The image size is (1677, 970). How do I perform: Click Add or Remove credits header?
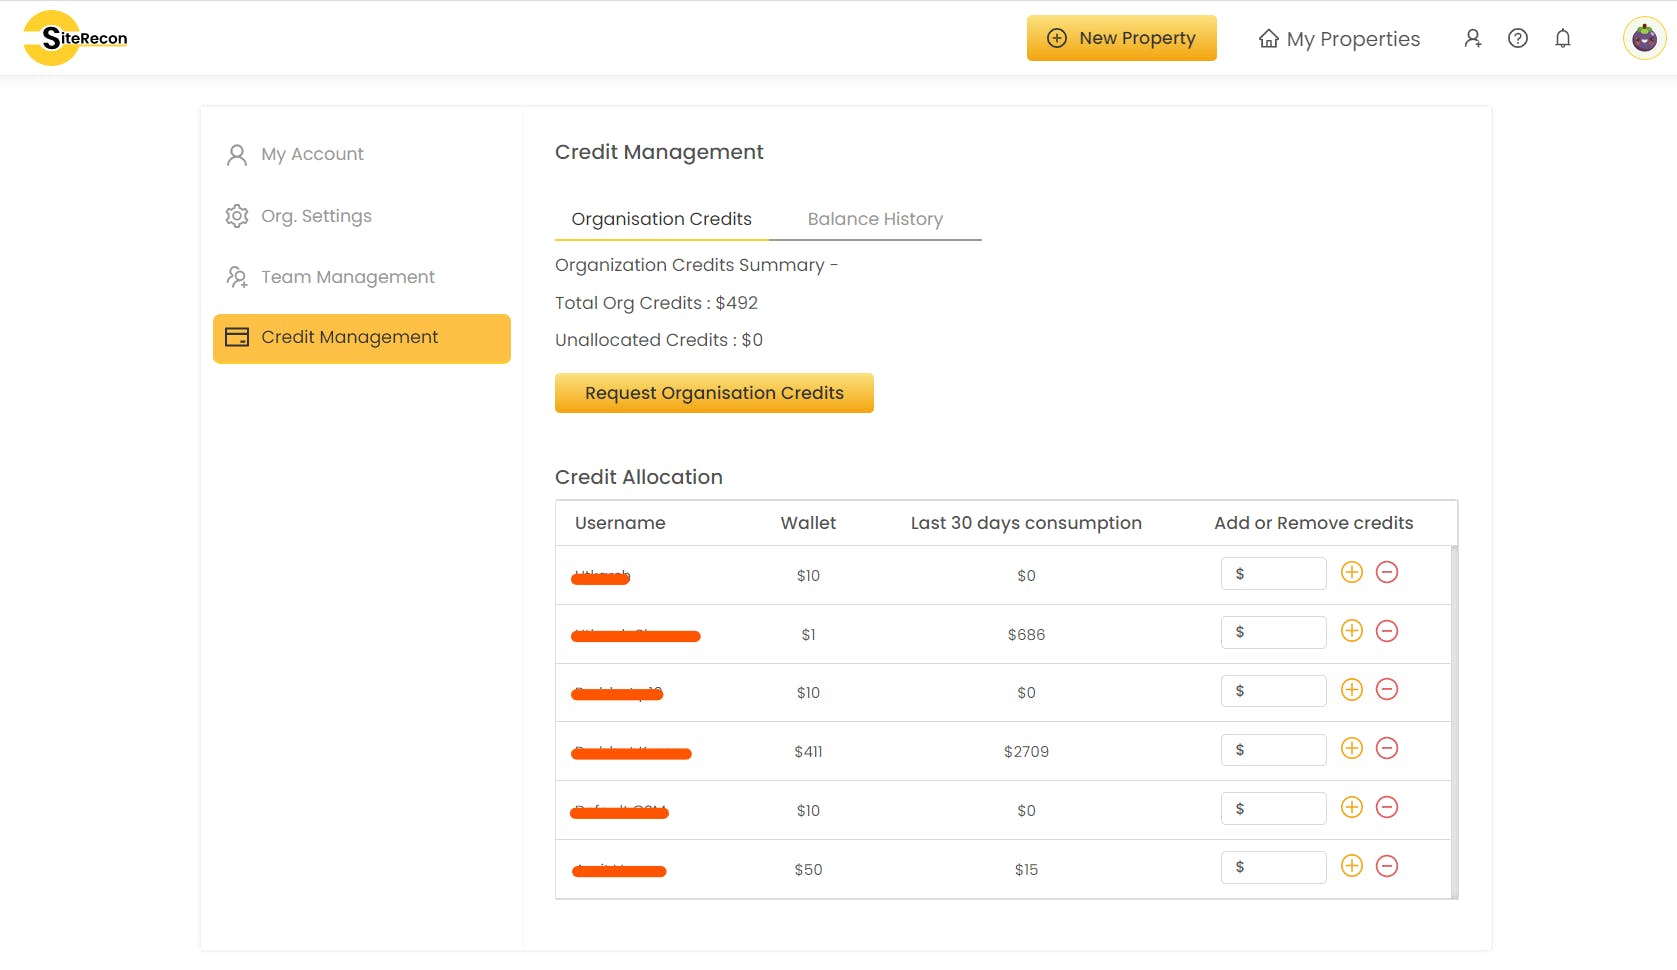(1313, 523)
